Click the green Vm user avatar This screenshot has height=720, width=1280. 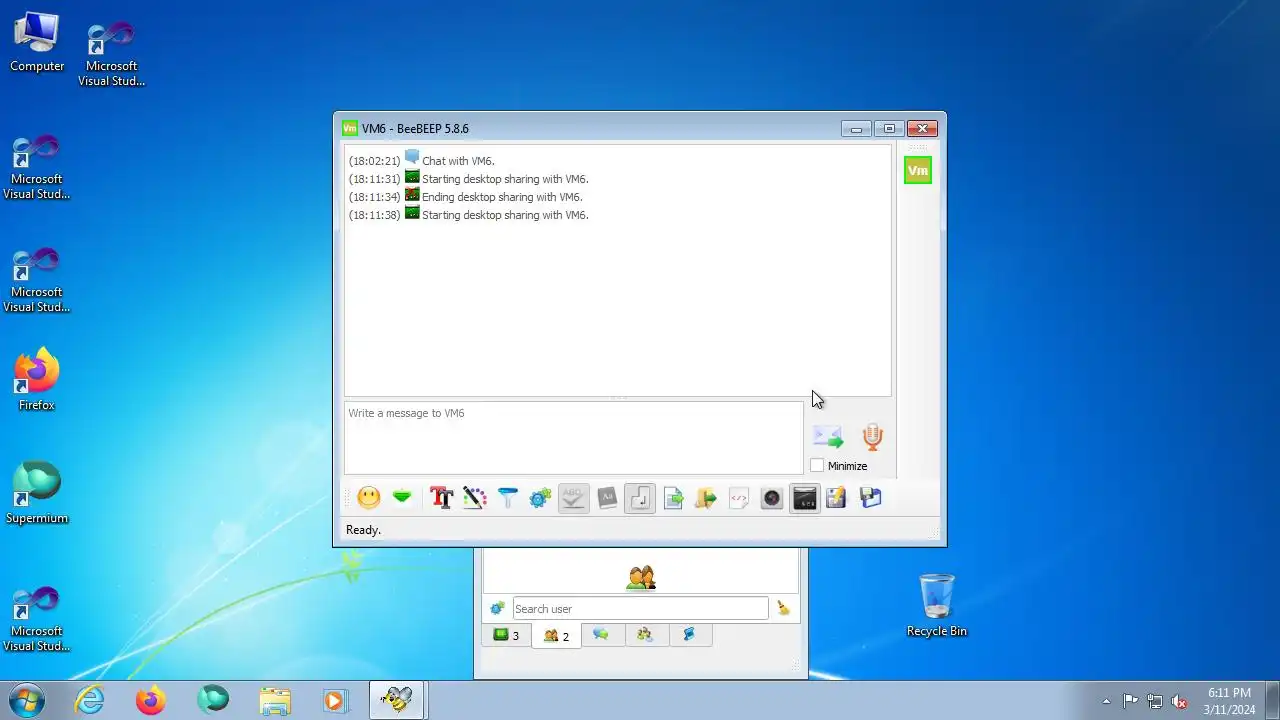[x=918, y=171]
